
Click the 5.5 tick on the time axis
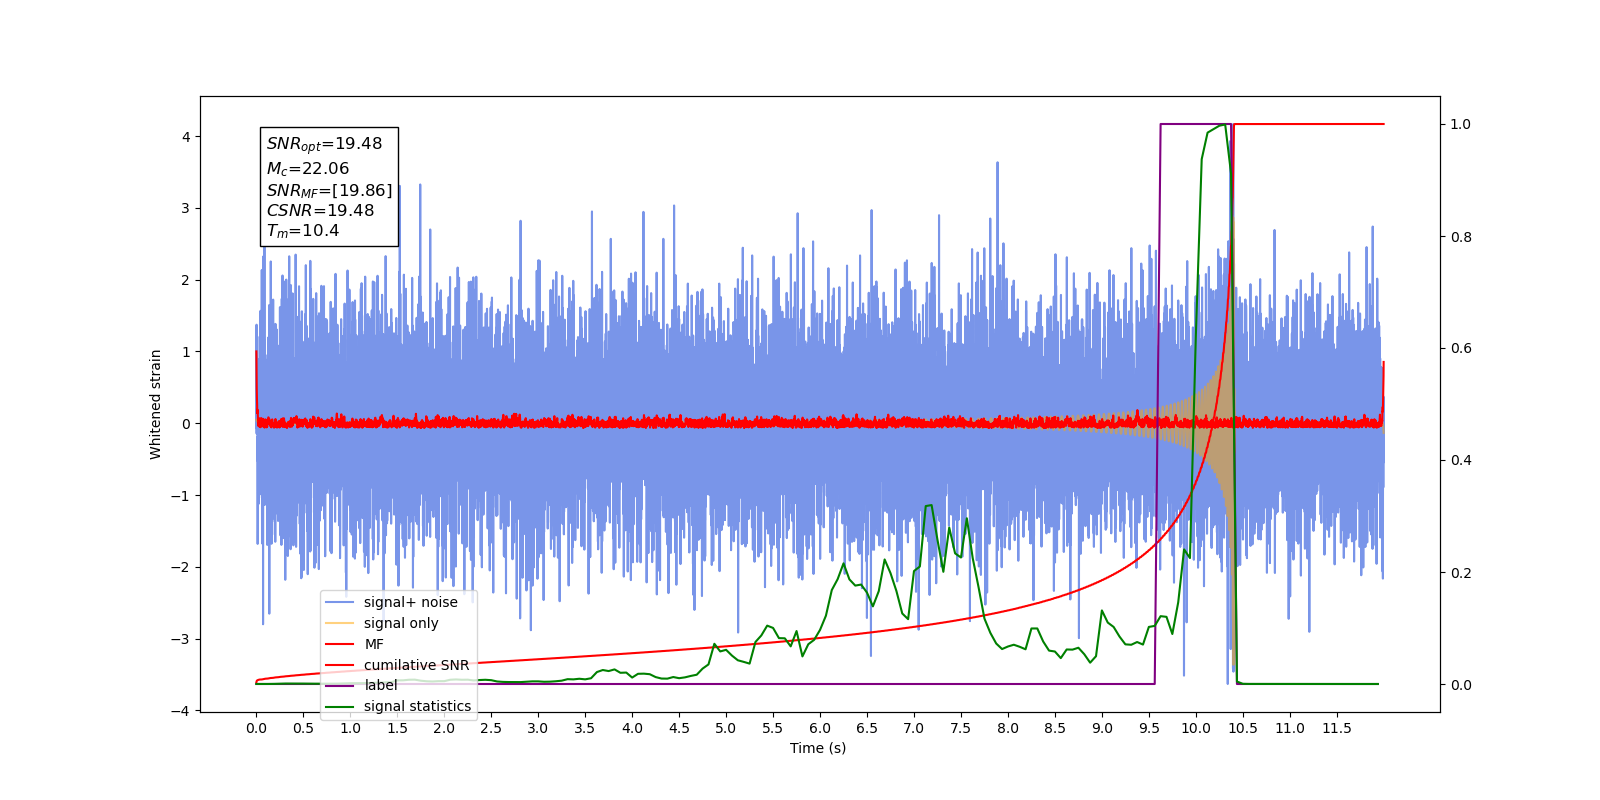pyautogui.click(x=773, y=728)
